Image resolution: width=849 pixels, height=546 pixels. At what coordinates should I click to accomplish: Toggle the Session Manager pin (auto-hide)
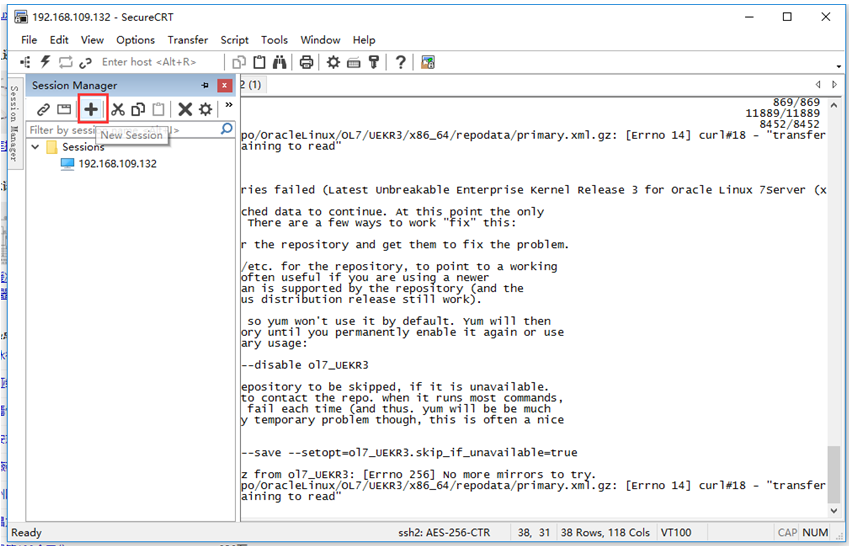205,85
